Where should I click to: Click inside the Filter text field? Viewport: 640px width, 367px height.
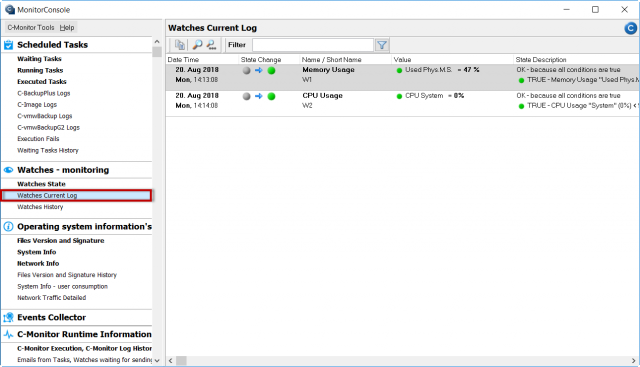pos(313,45)
